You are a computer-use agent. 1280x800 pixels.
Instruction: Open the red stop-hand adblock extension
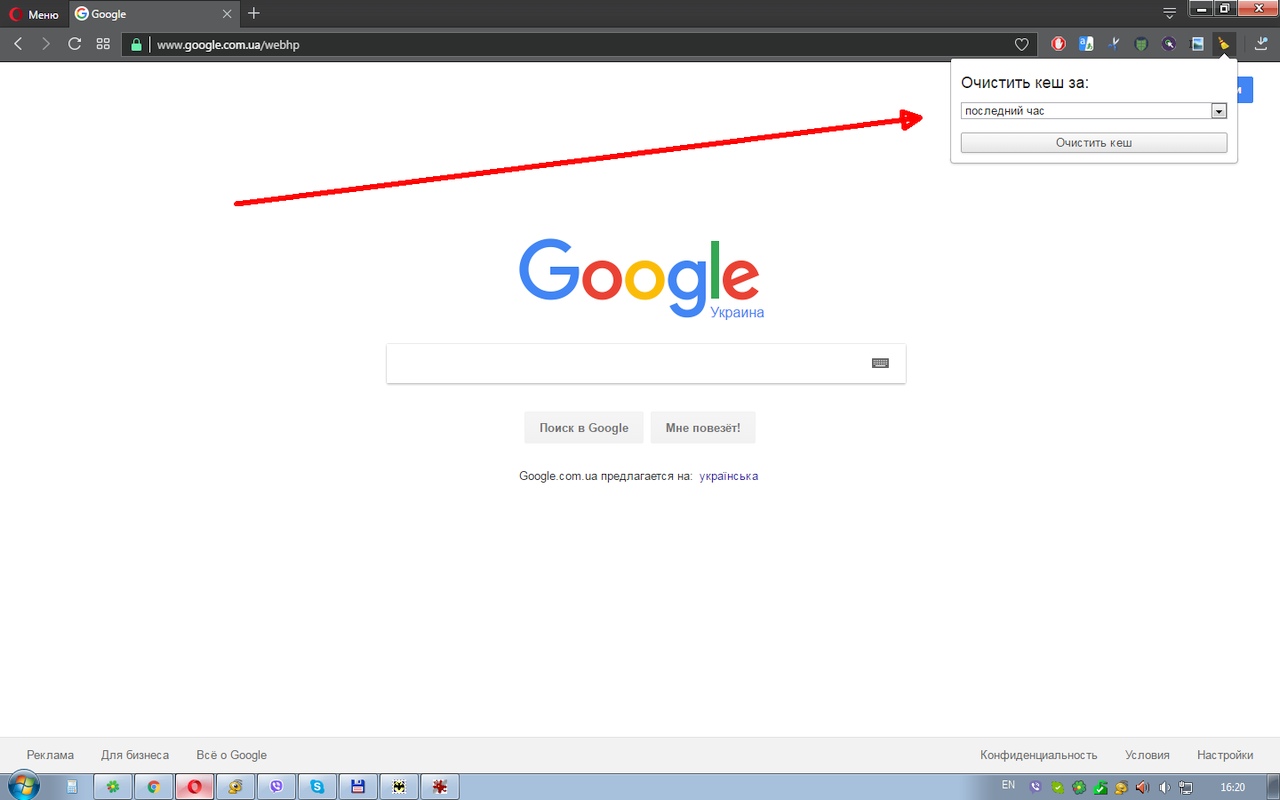click(x=1058, y=44)
